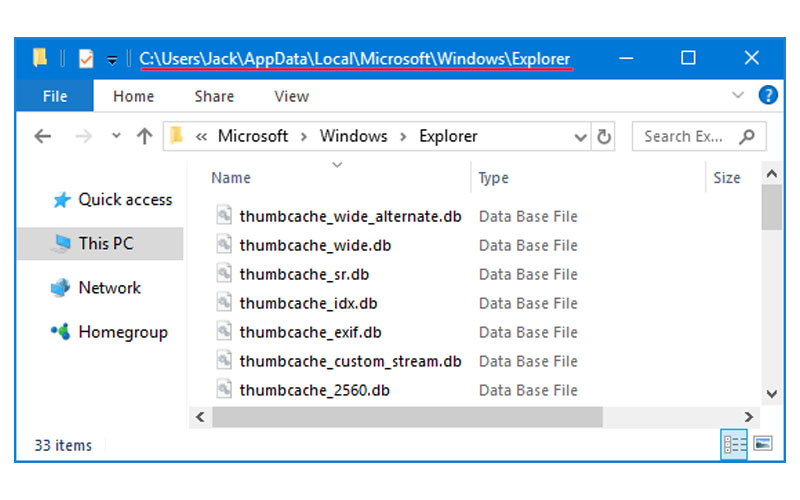The width and height of the screenshot is (800, 500).
Task: Sort by the Name column header
Action: (231, 178)
